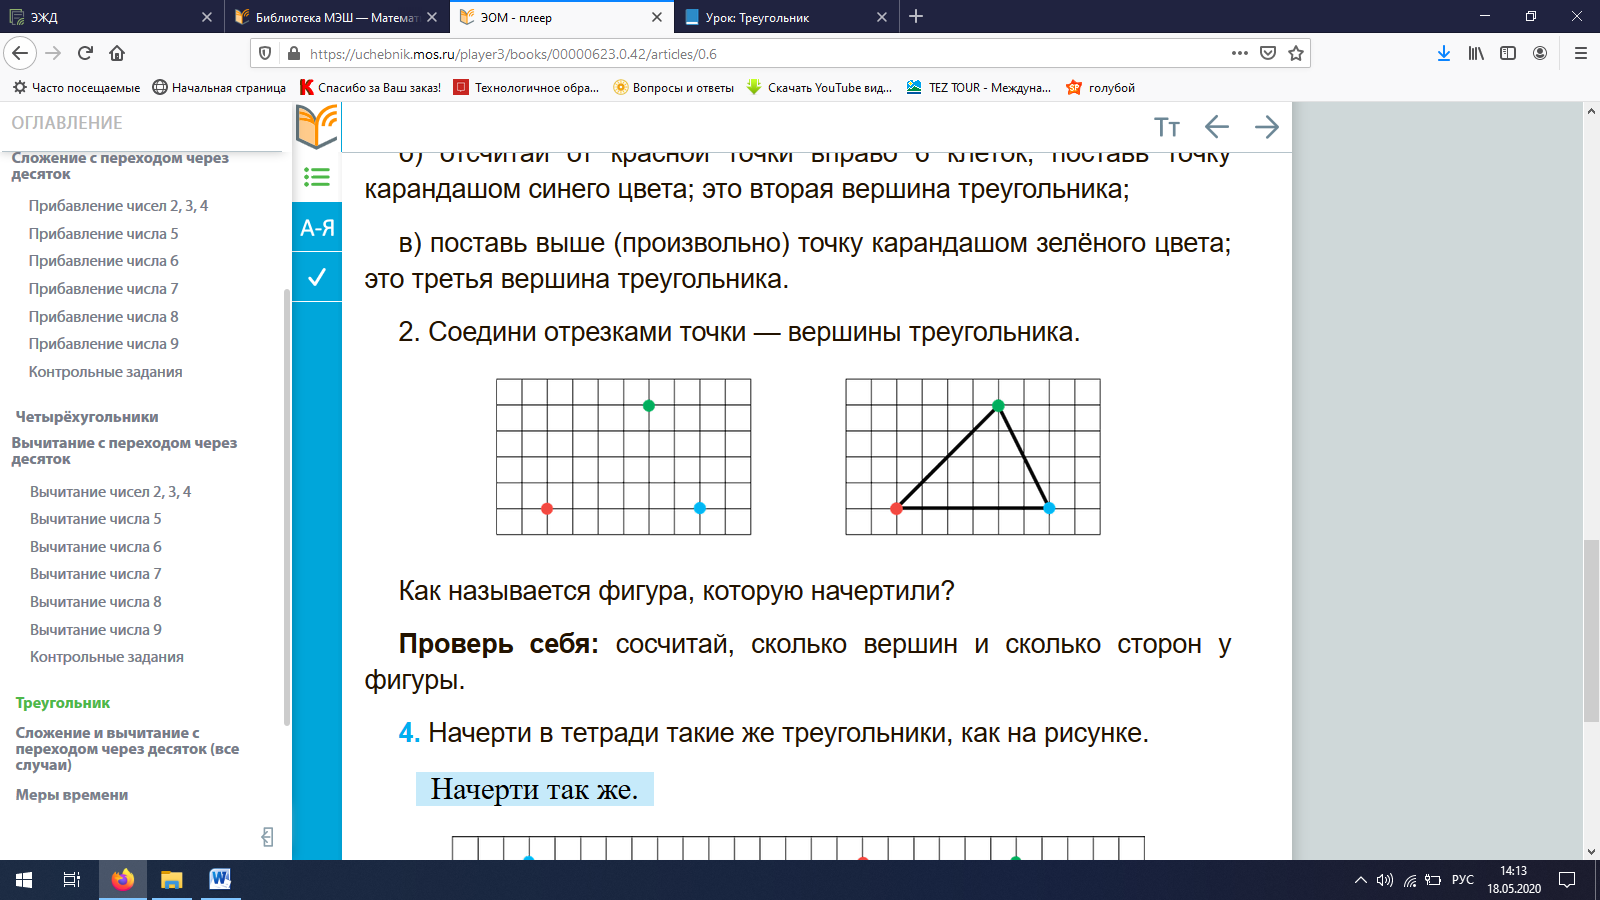Open Word from the taskbar
The height and width of the screenshot is (900, 1600).
(220, 880)
